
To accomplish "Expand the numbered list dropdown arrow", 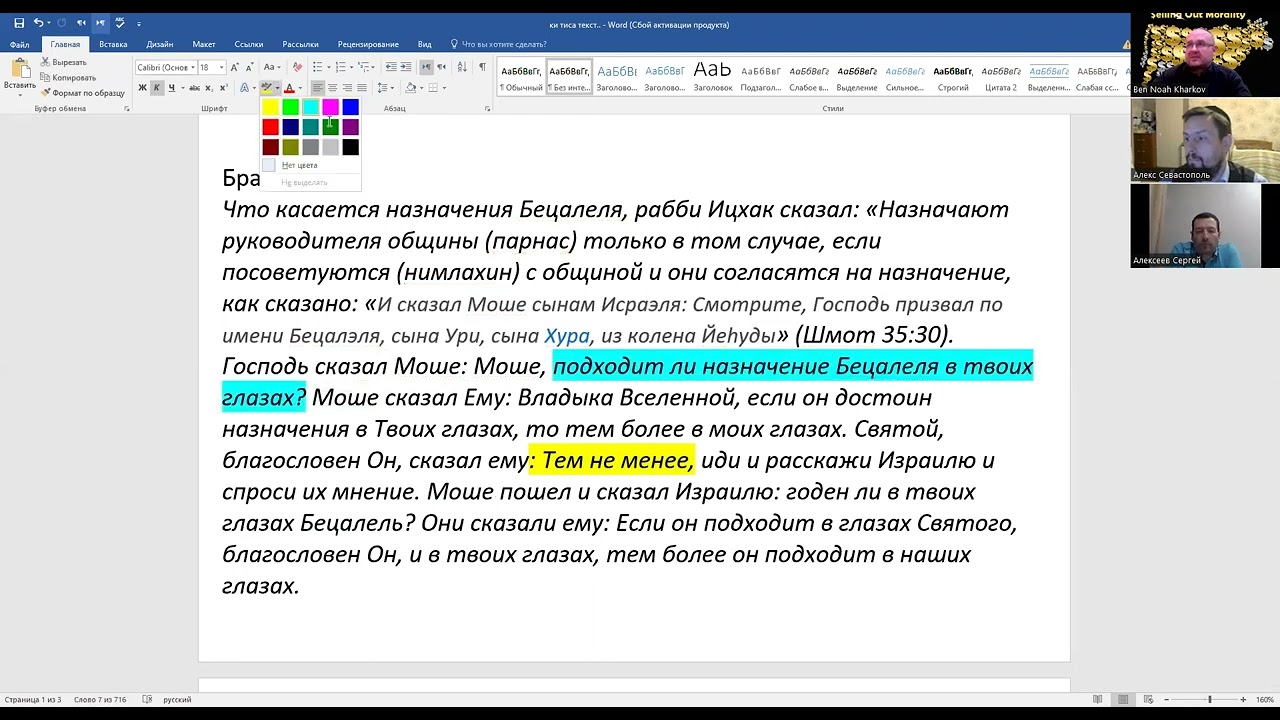I will coord(351,67).
